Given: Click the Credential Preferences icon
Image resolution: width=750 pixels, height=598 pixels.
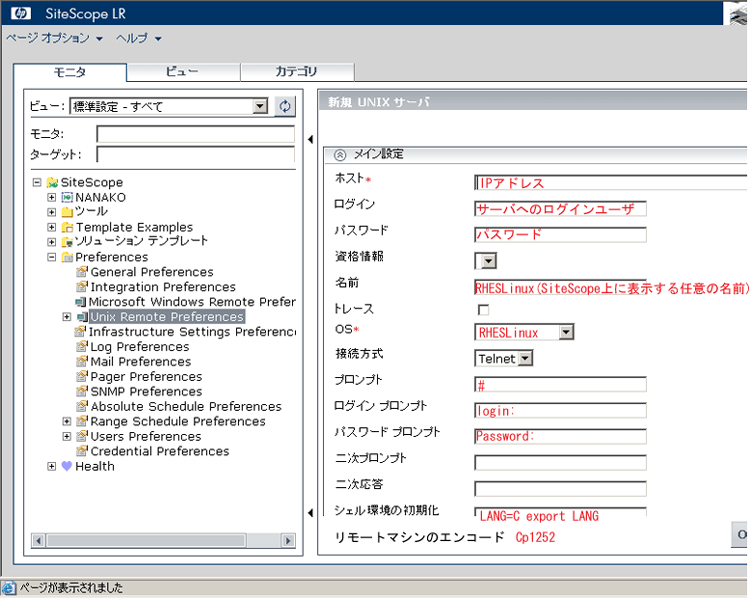Looking at the screenshot, I should click(x=82, y=451).
